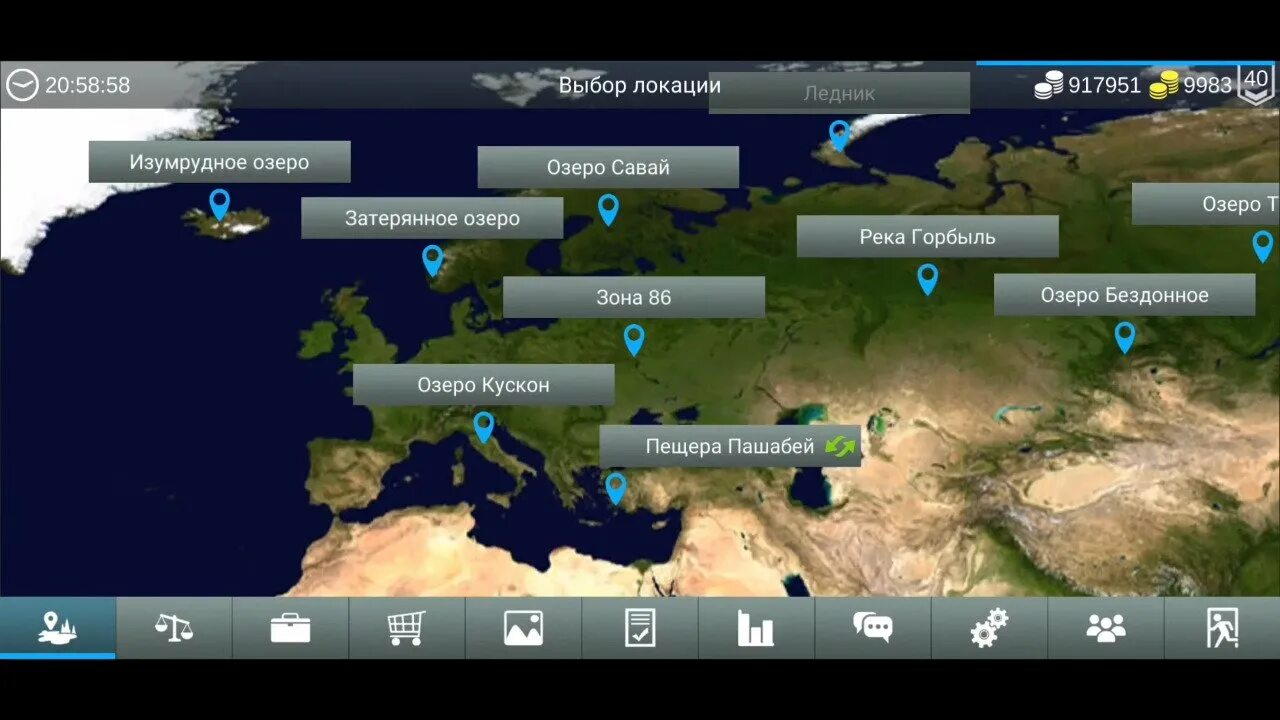
Task: Open the chat bubbles icon
Action: click(873, 628)
